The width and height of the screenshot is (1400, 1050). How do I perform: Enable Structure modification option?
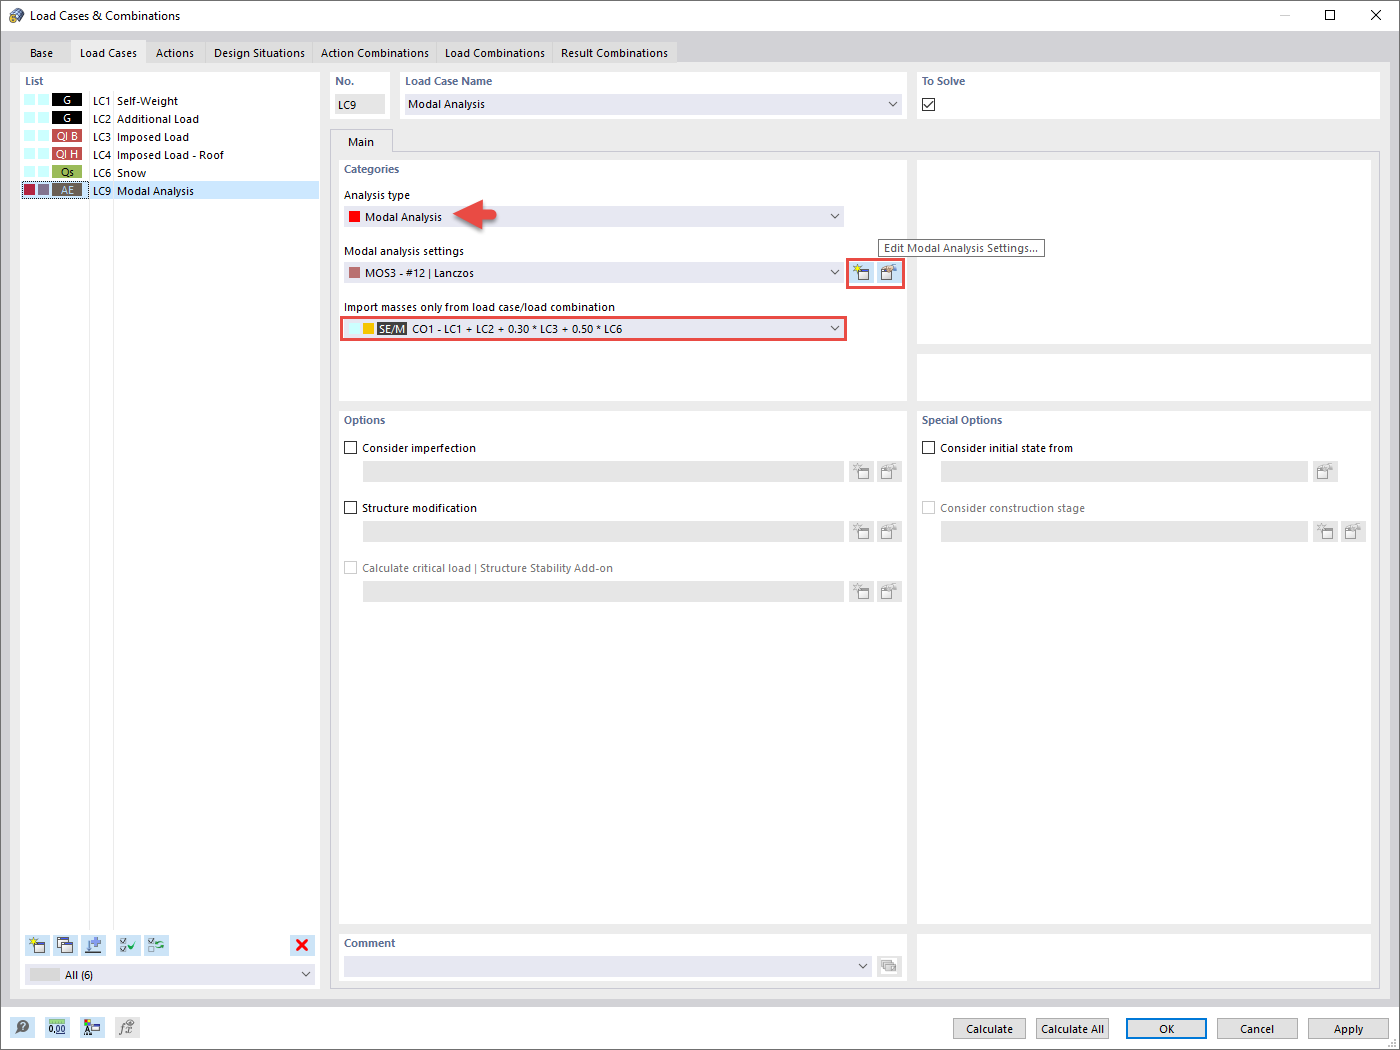click(x=350, y=507)
